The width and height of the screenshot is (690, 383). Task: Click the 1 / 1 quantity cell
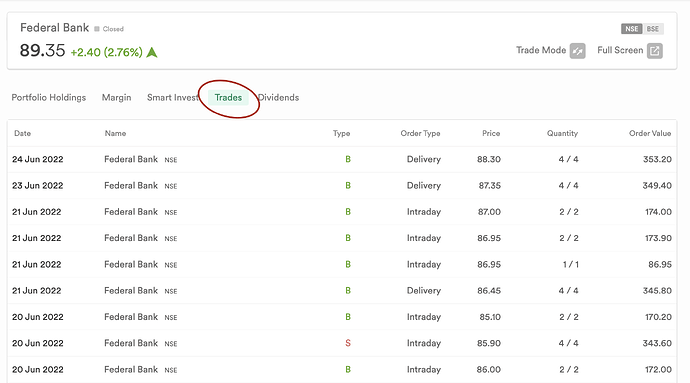pyautogui.click(x=570, y=265)
